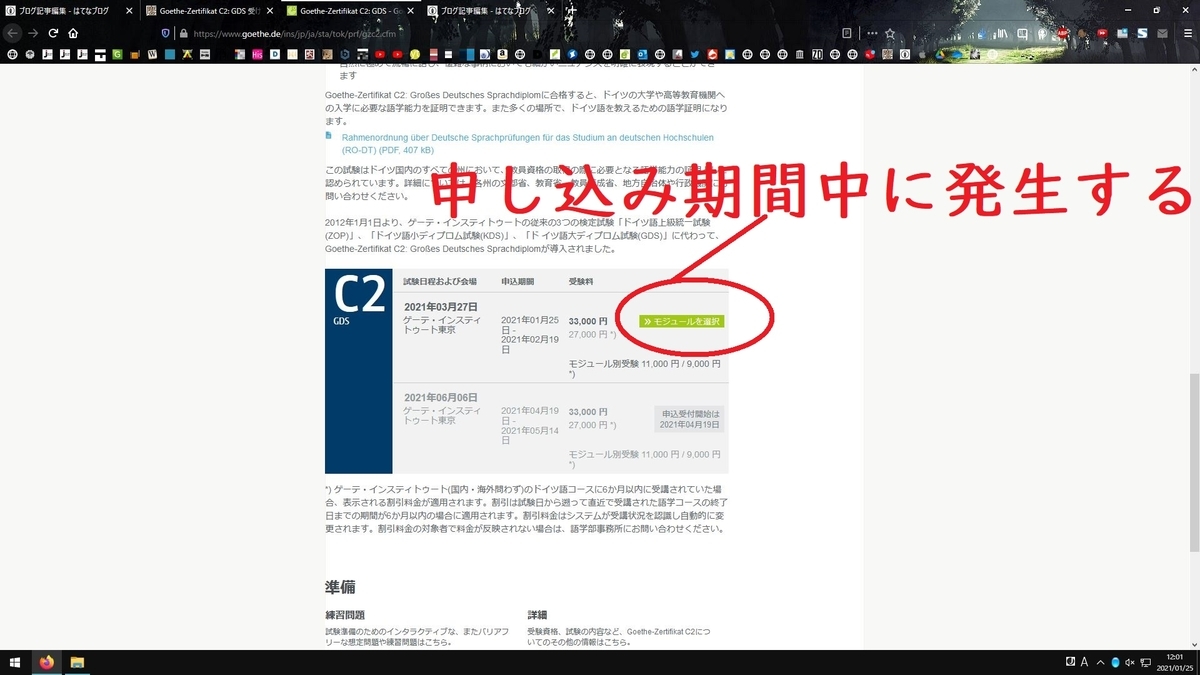Toggle reader view in address bar

[x=847, y=33]
